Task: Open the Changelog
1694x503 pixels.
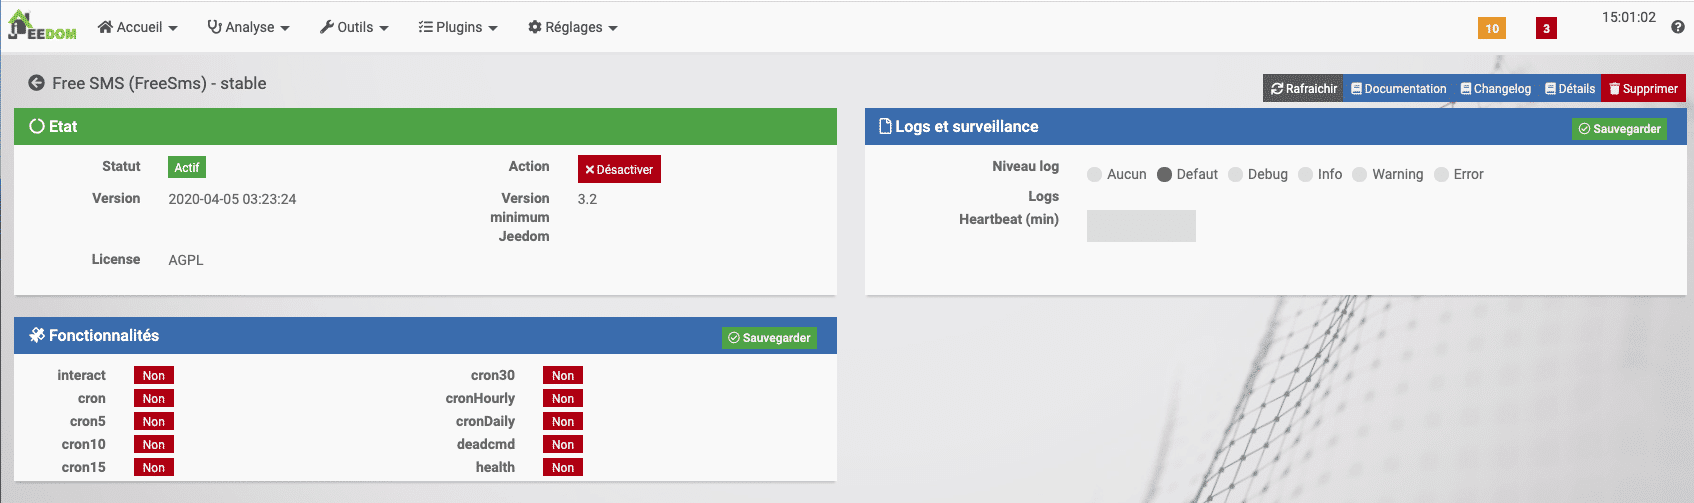Action: coord(1495,88)
